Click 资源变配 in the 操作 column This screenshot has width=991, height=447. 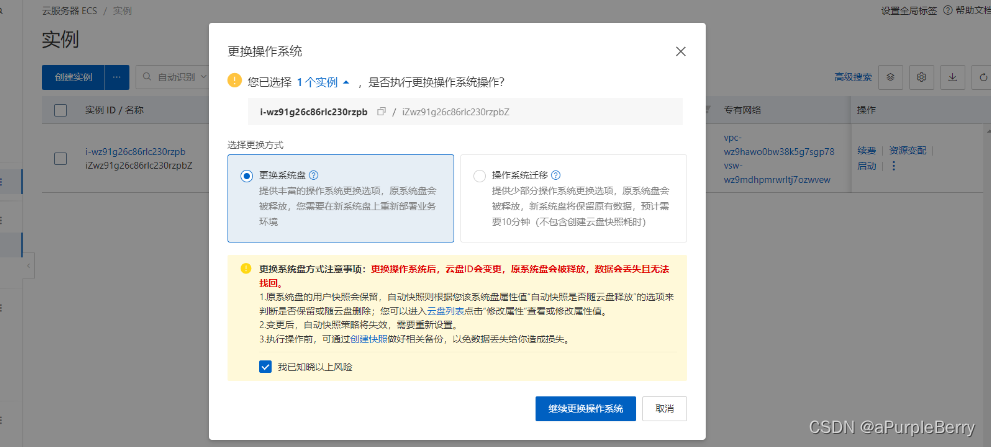click(908, 150)
